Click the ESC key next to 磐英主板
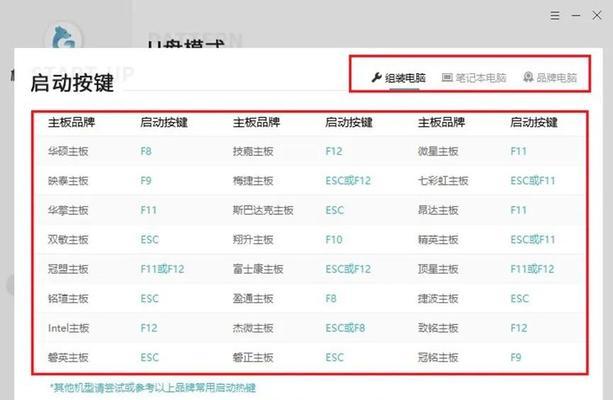 pos(150,357)
